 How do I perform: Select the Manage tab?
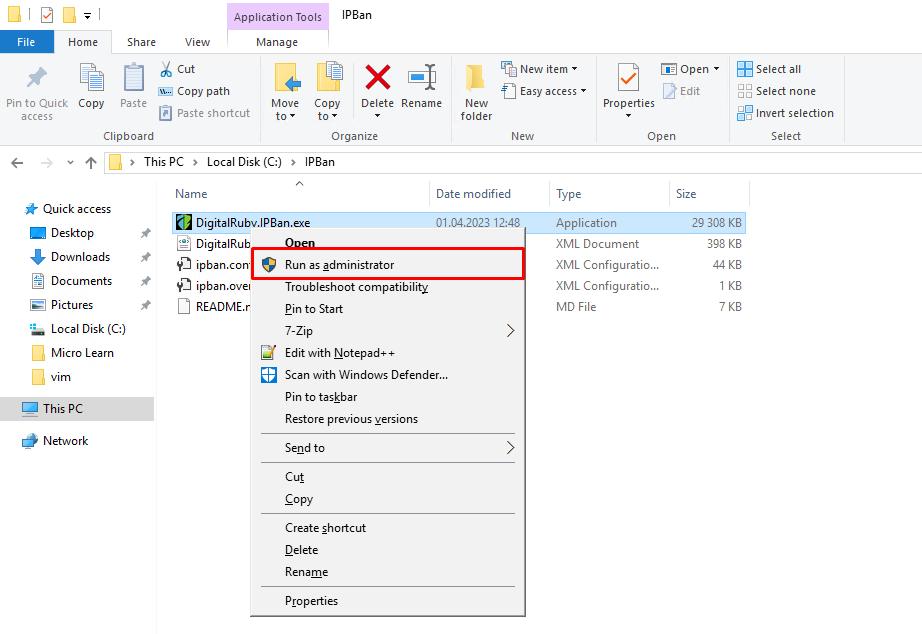pos(277,42)
